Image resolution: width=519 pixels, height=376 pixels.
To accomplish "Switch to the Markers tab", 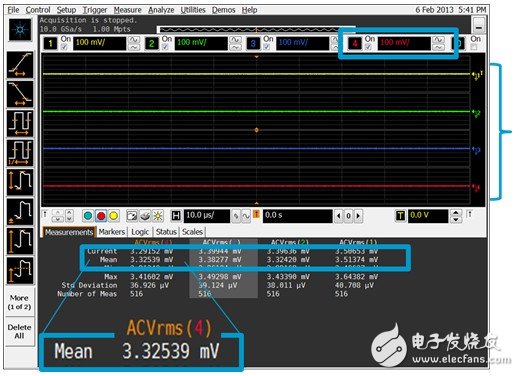I will (x=112, y=232).
